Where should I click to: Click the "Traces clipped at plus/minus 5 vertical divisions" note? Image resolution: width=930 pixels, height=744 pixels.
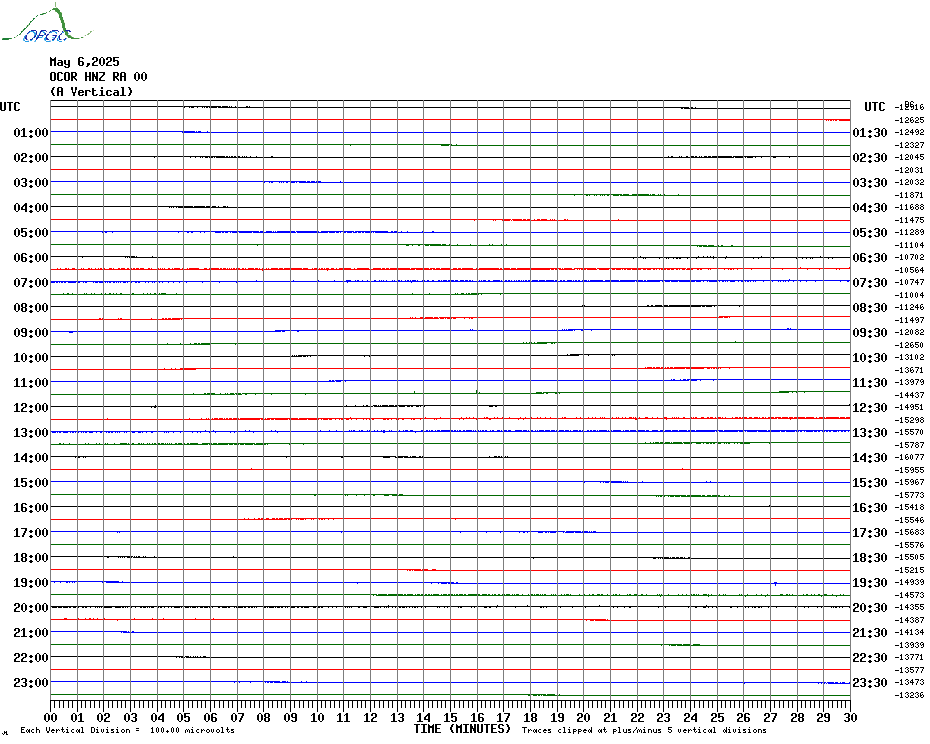644,730
